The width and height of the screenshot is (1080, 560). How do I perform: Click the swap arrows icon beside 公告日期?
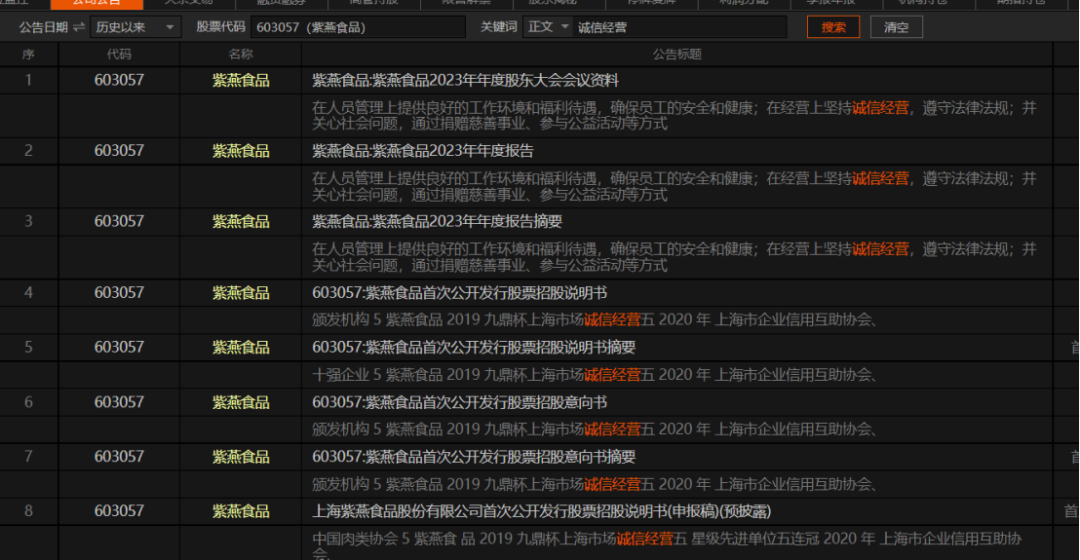(x=79, y=27)
